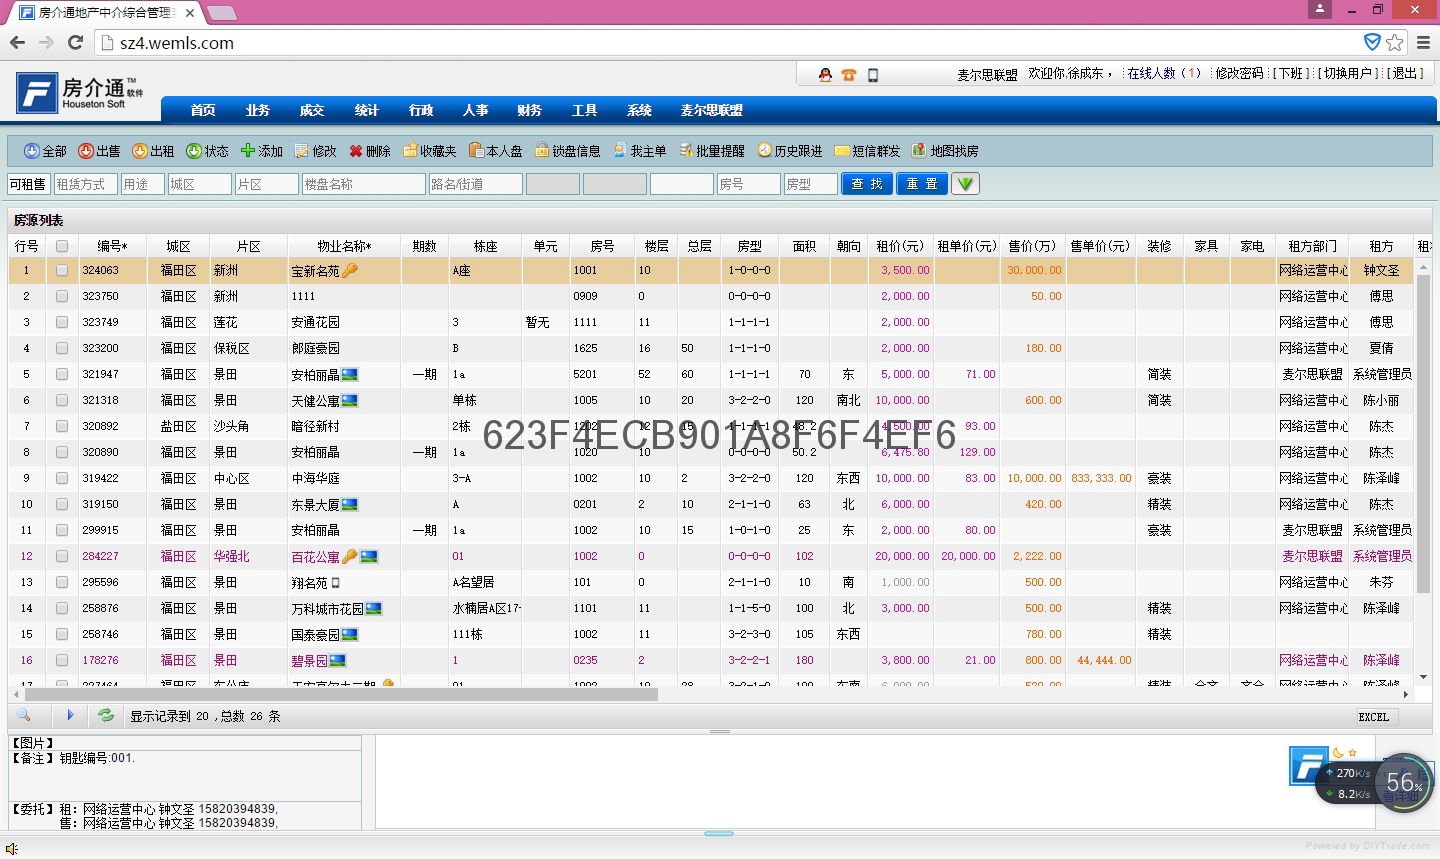The width and height of the screenshot is (1440, 859).
Task: Open the 房型 room type dropdown
Action: [810, 184]
